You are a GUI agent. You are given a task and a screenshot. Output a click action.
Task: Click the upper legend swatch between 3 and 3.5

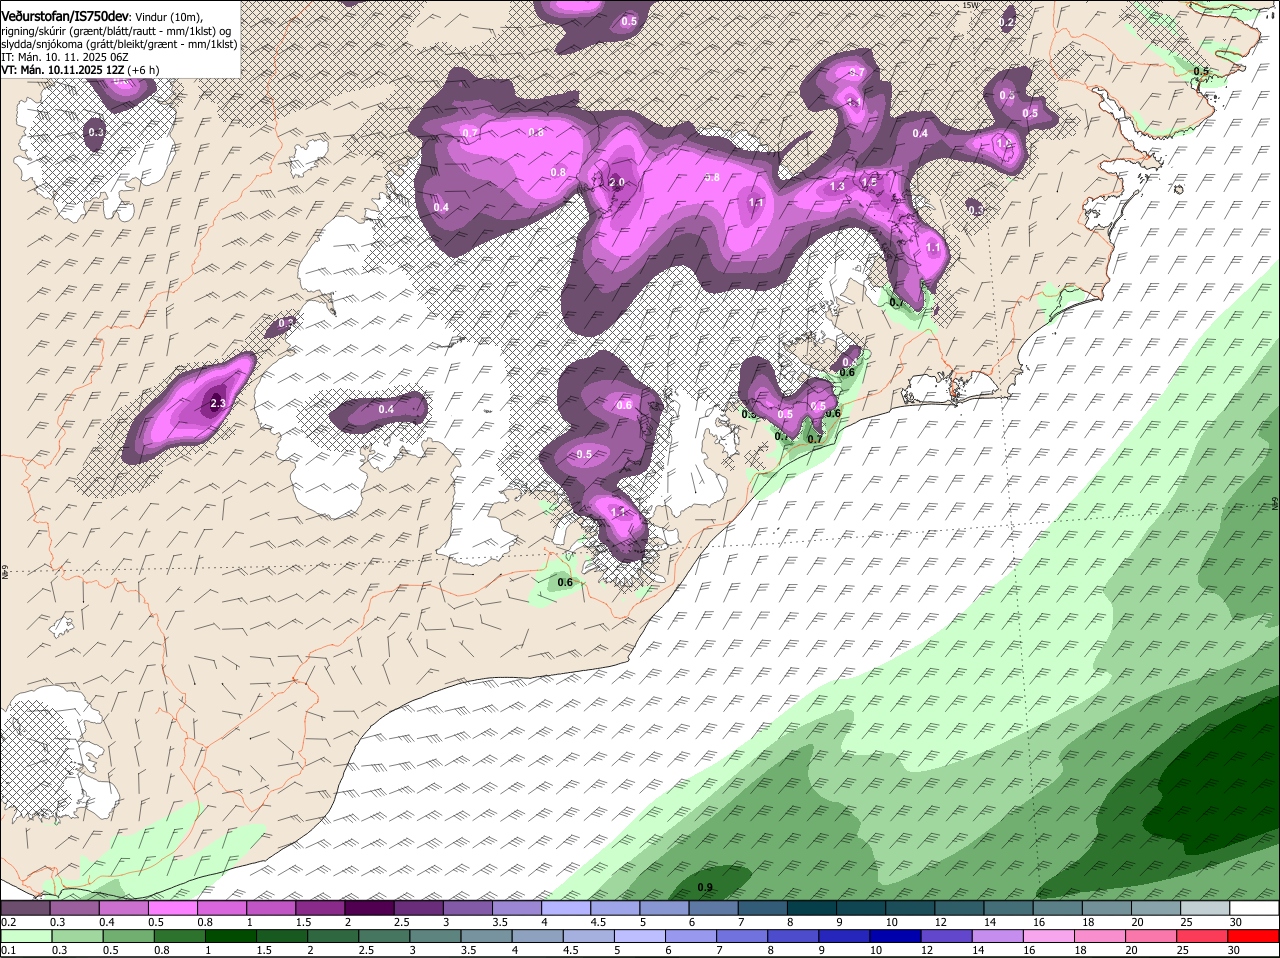point(468,908)
